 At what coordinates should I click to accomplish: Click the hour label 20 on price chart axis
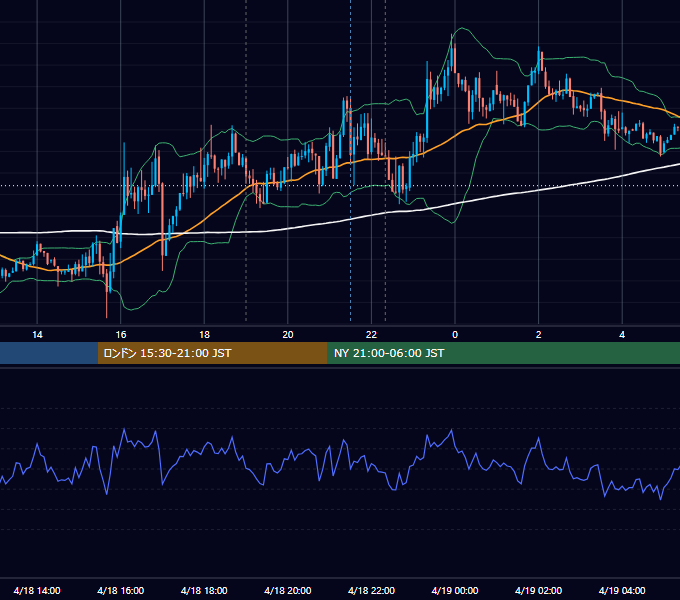288,335
